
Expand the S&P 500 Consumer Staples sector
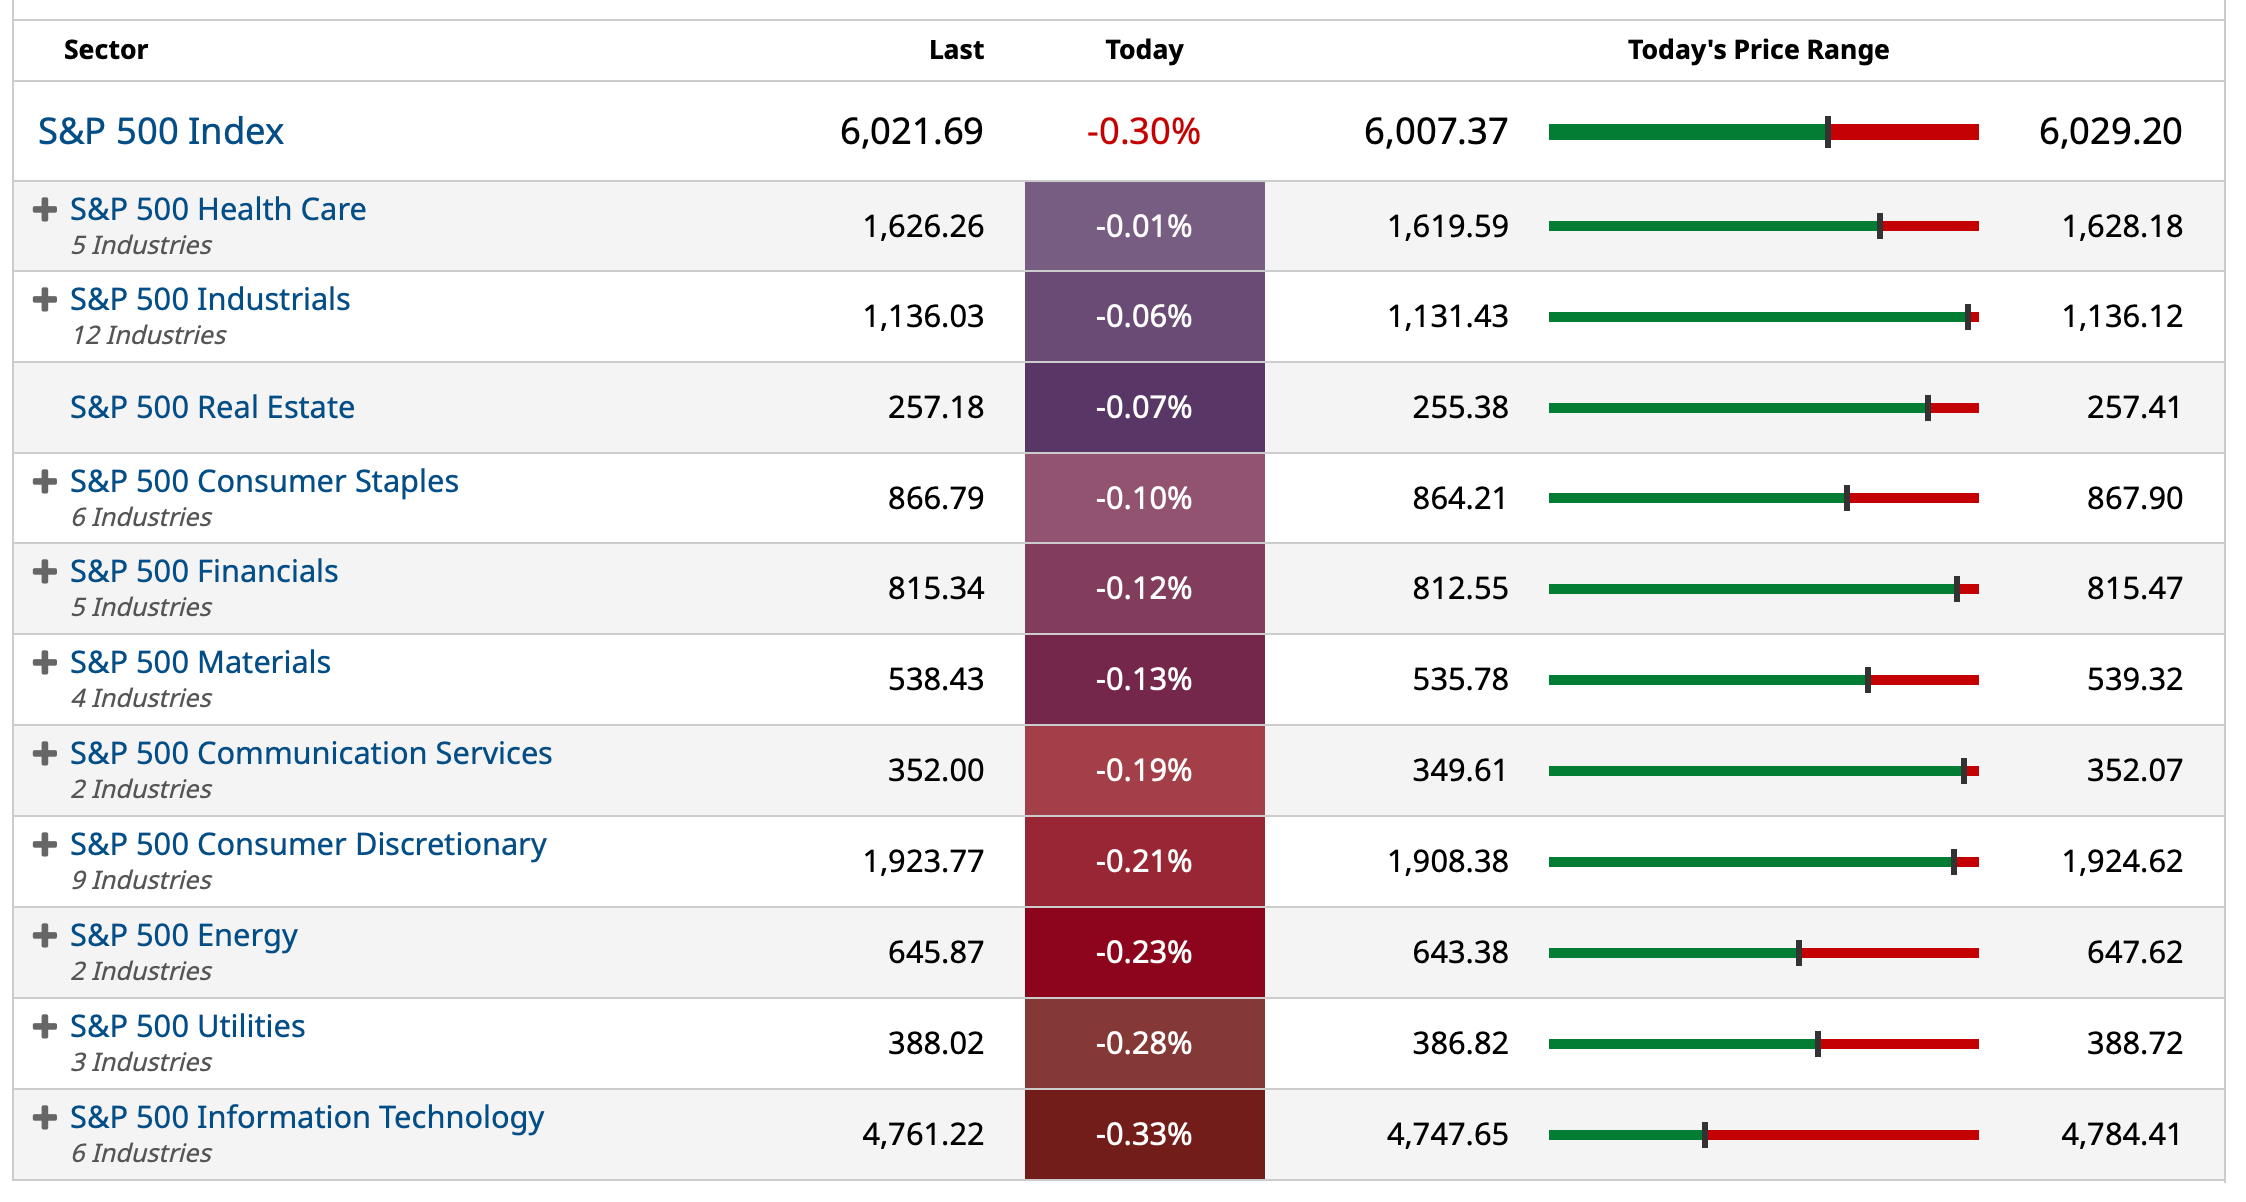pos(45,481)
